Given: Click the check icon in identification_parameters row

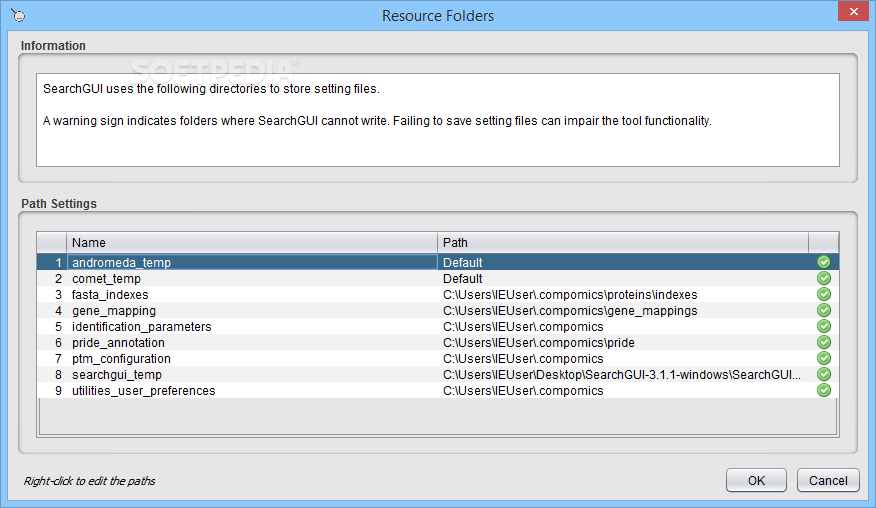Looking at the screenshot, I should tap(823, 326).
